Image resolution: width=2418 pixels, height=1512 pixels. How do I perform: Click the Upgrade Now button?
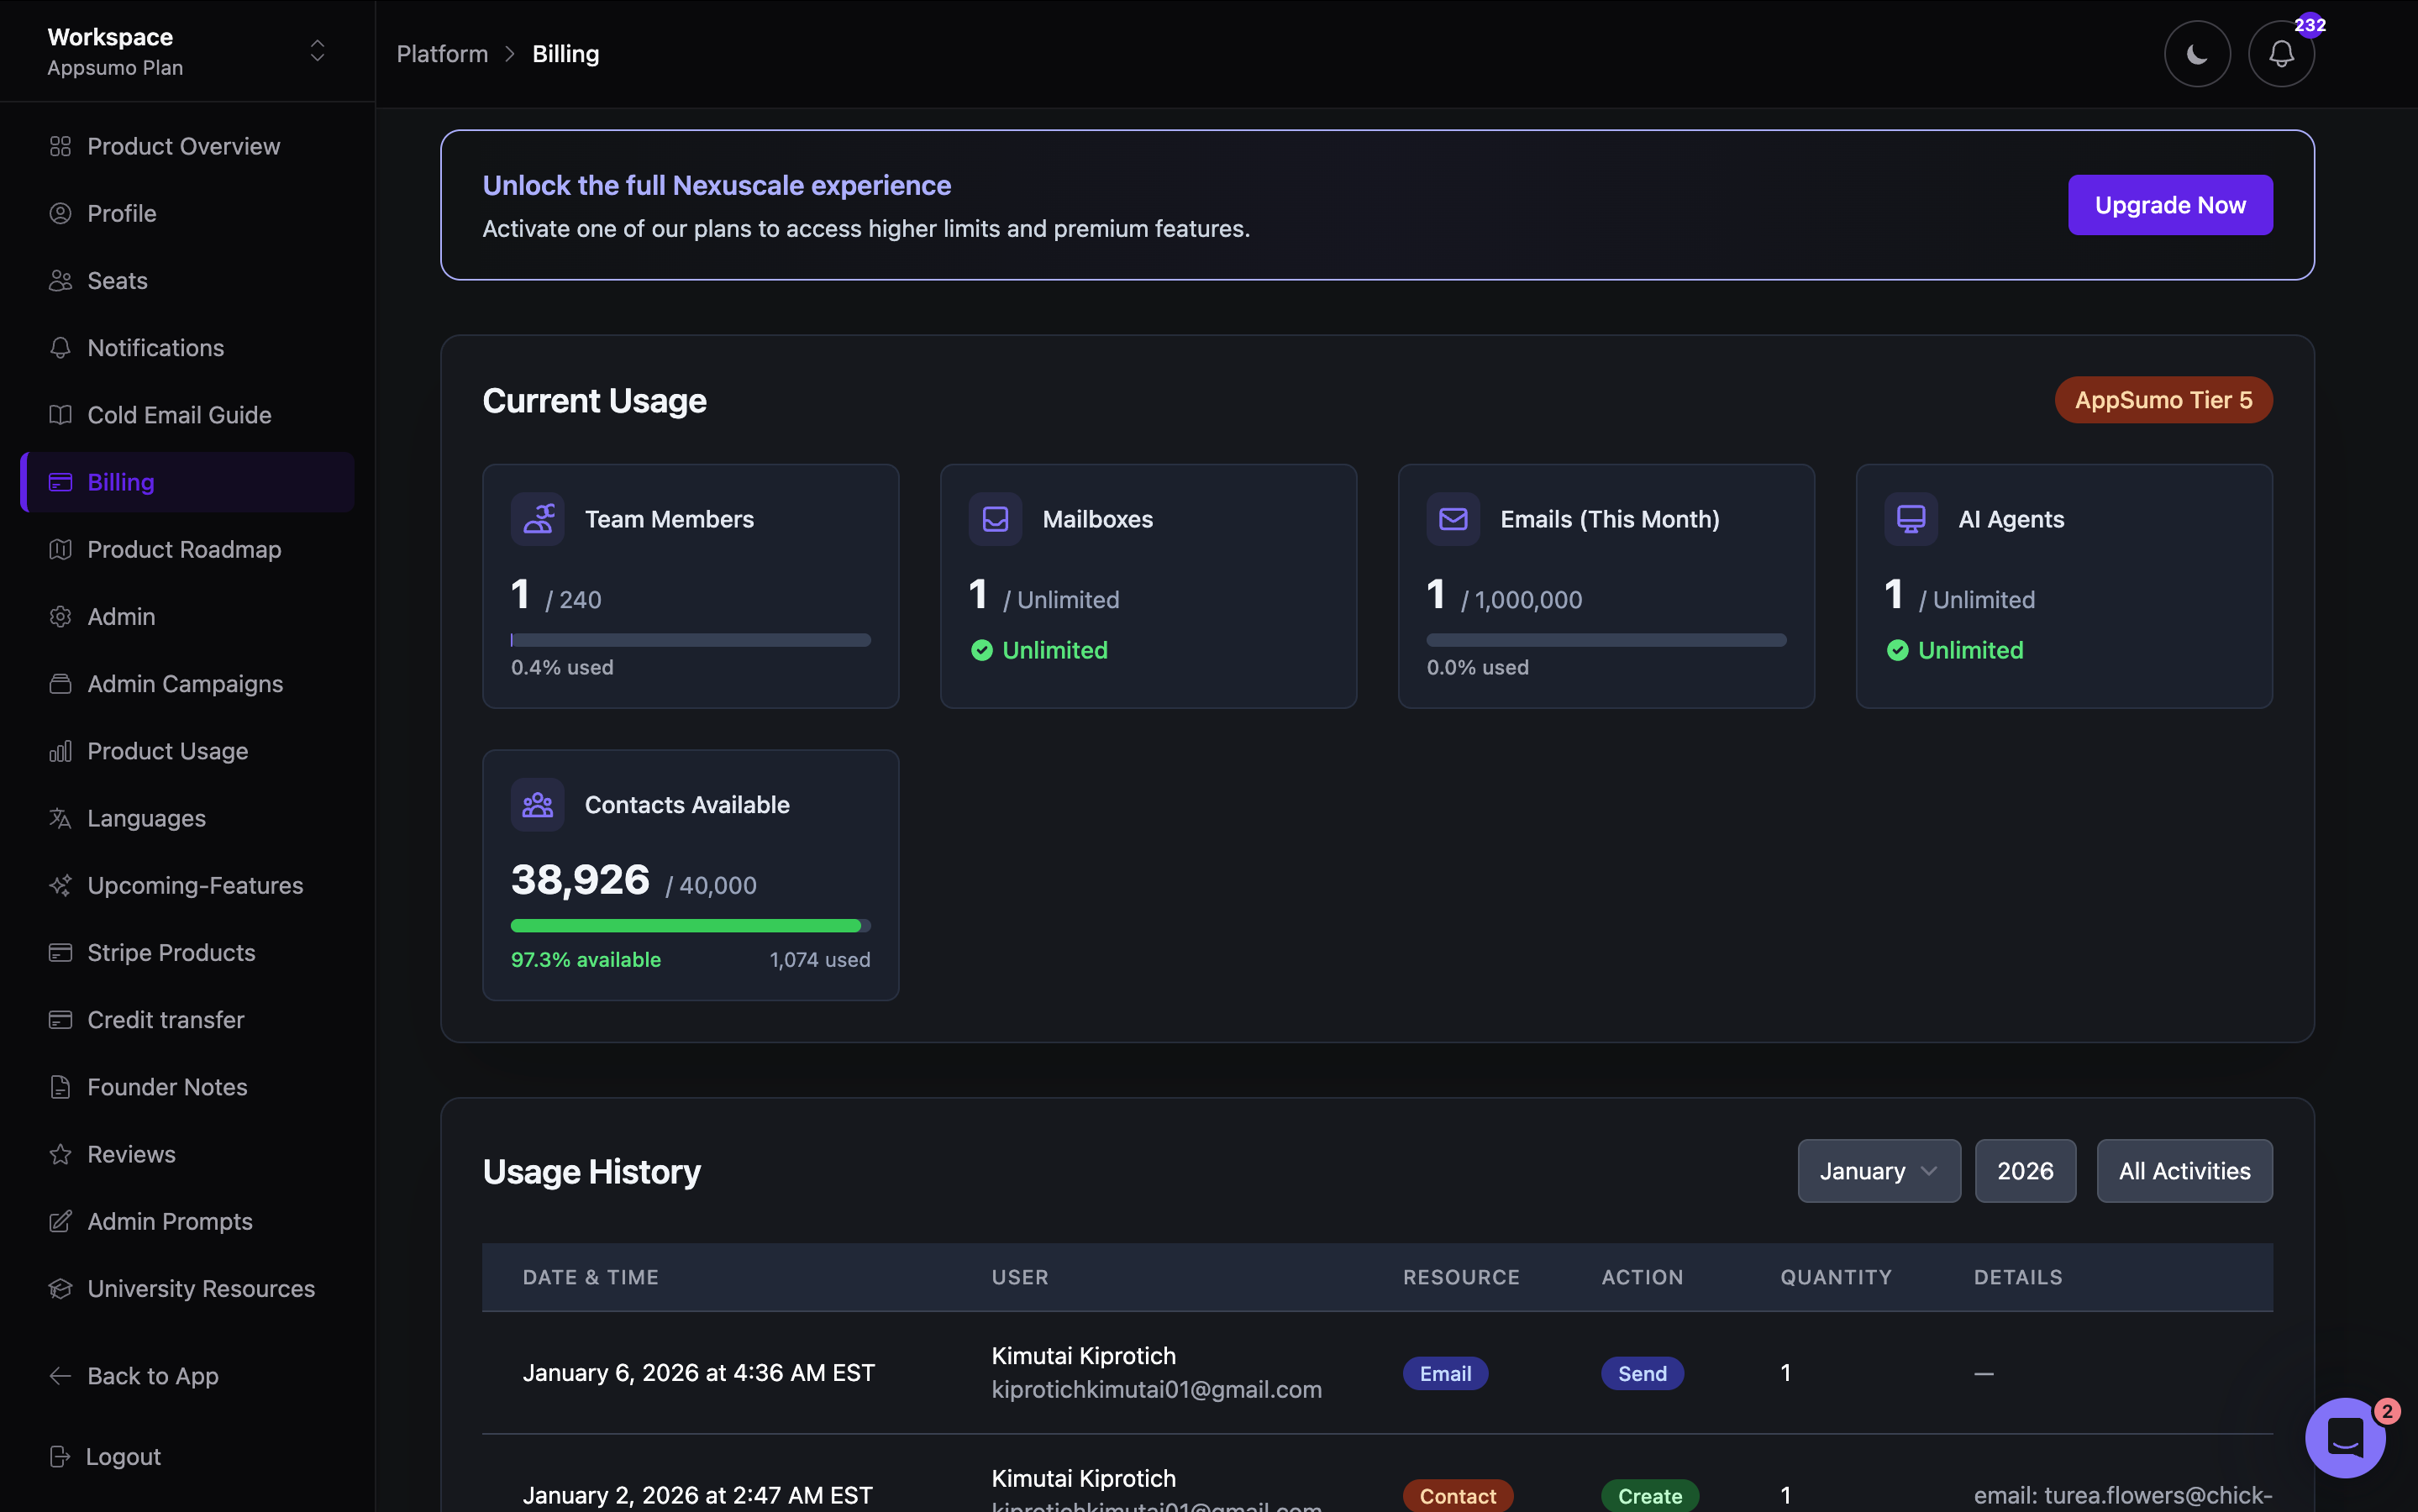(x=2169, y=204)
